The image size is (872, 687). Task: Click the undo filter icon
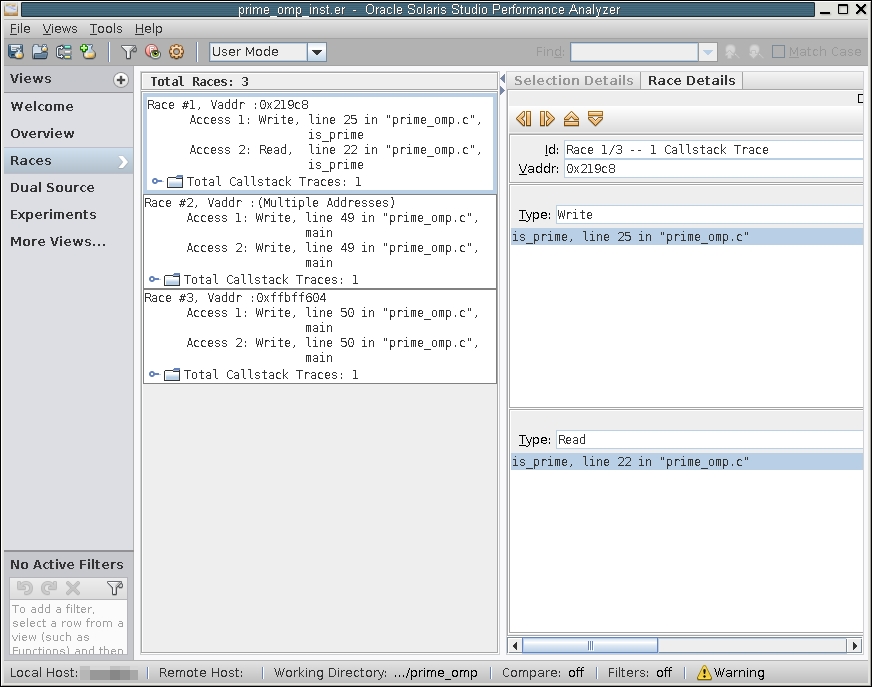[x=25, y=587]
